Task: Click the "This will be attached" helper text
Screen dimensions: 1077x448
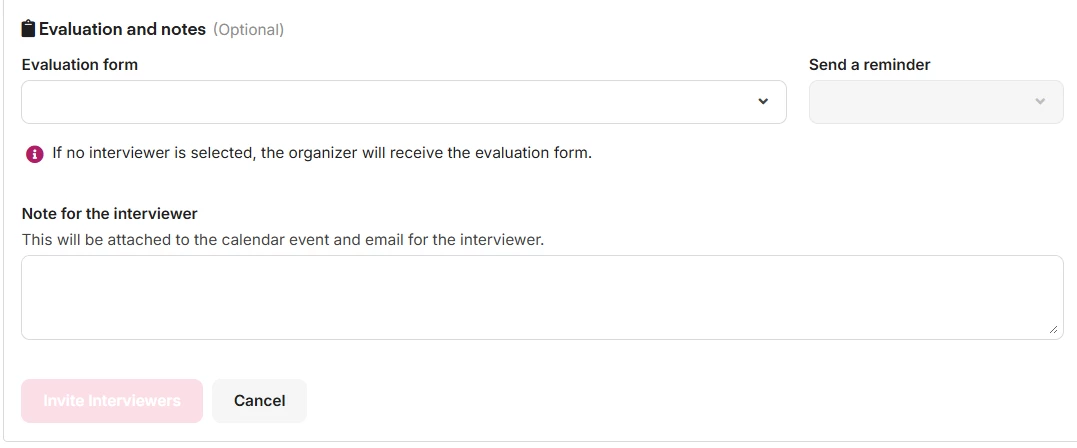Action: 283,240
